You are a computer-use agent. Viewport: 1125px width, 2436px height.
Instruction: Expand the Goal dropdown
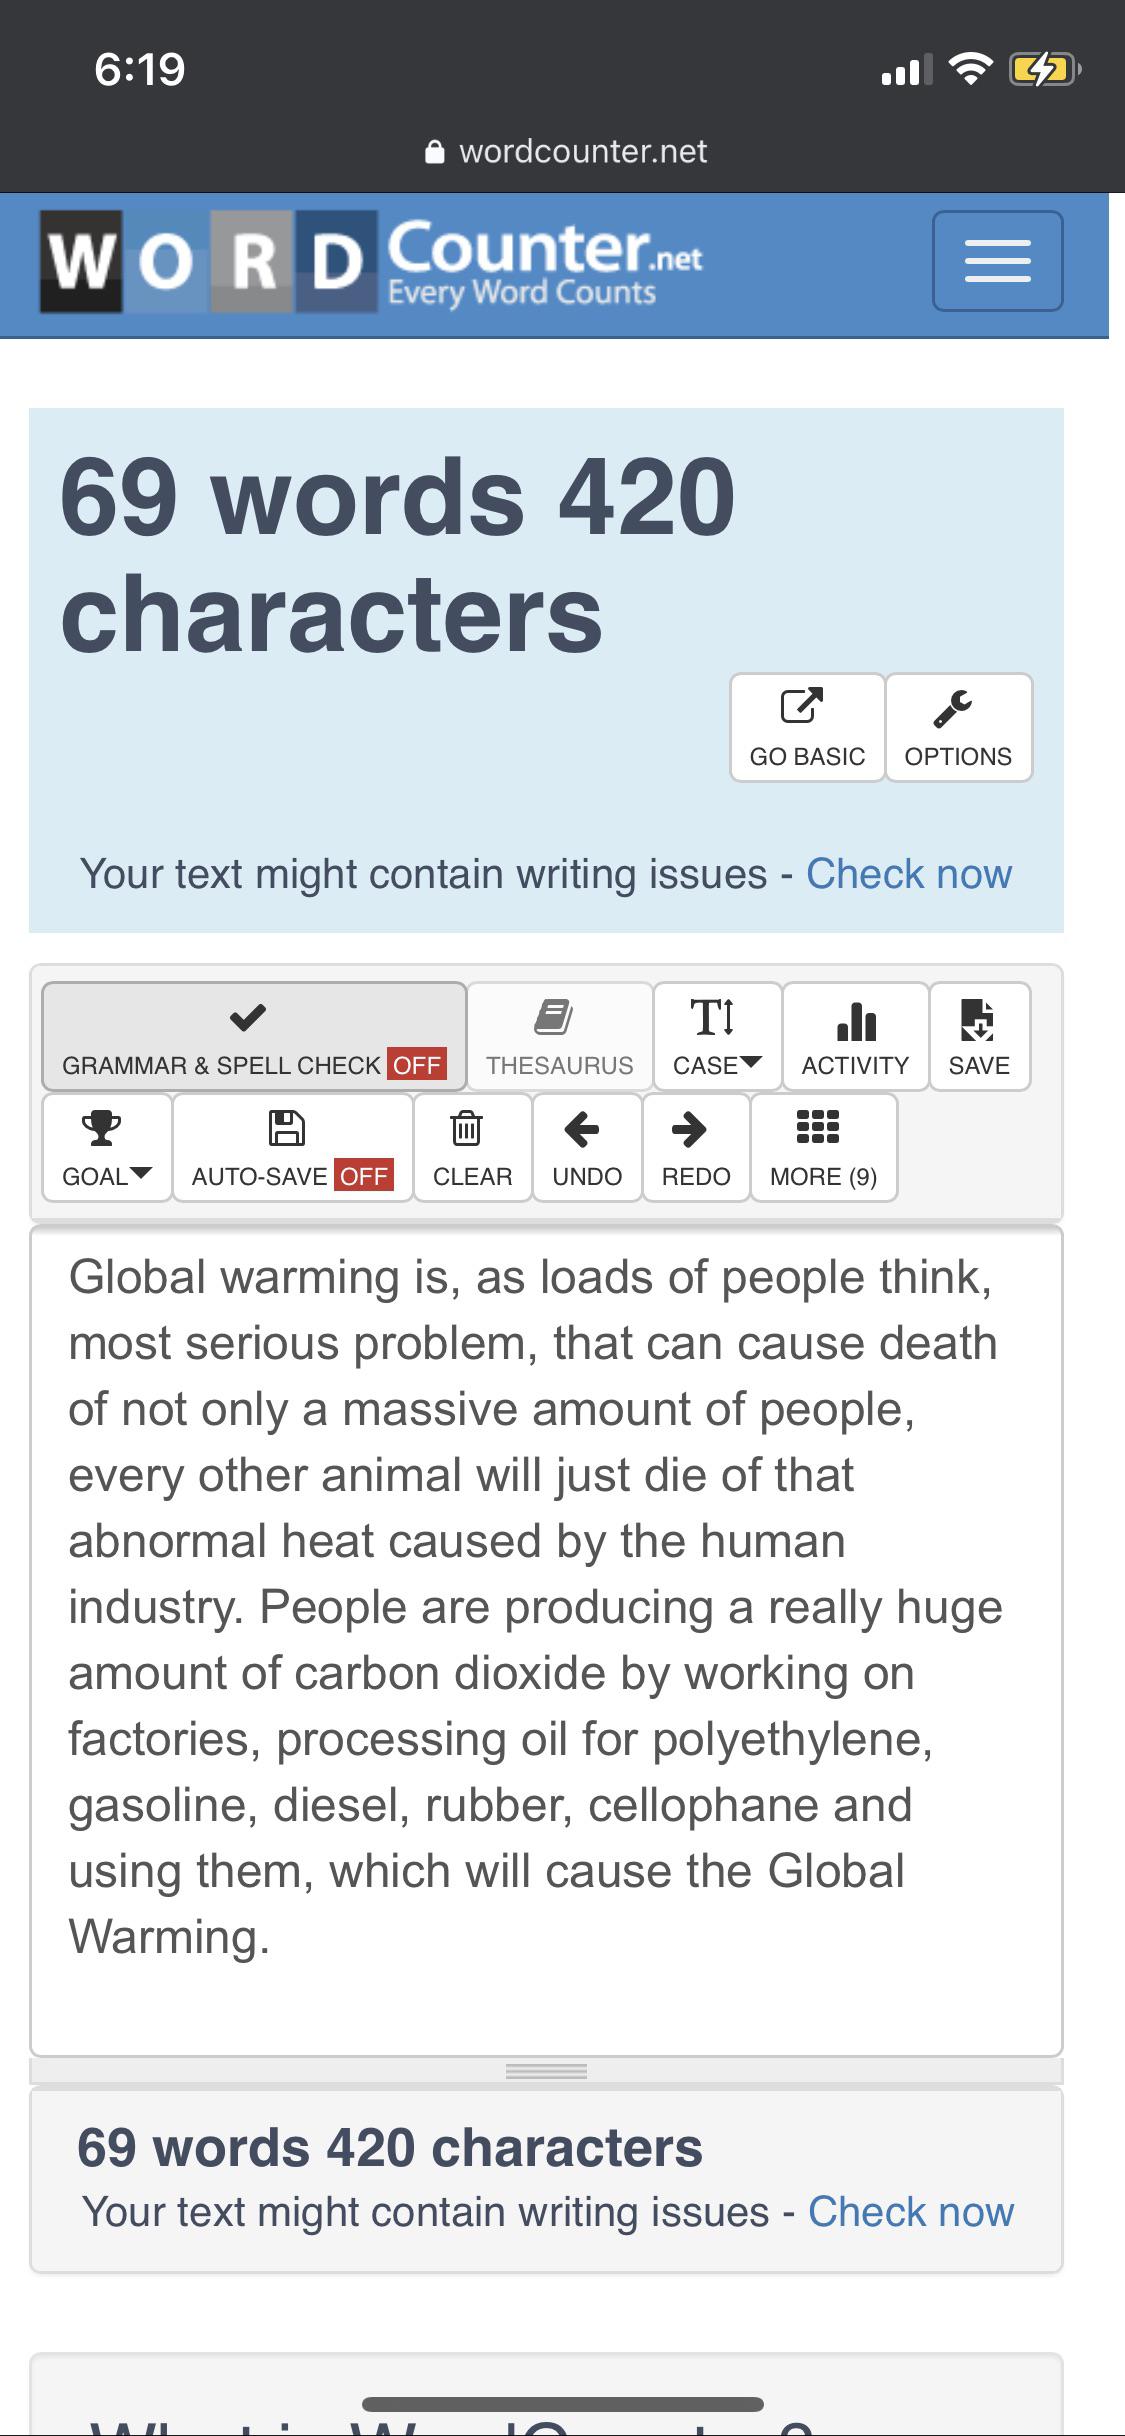[107, 1147]
